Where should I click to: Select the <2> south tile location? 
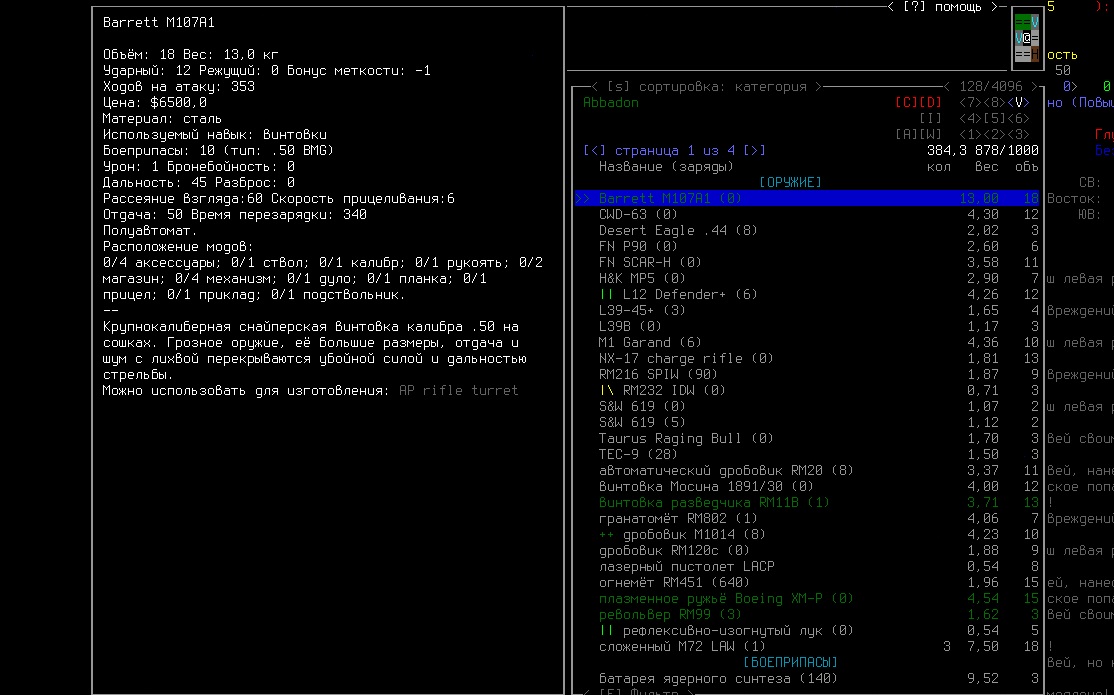995,134
